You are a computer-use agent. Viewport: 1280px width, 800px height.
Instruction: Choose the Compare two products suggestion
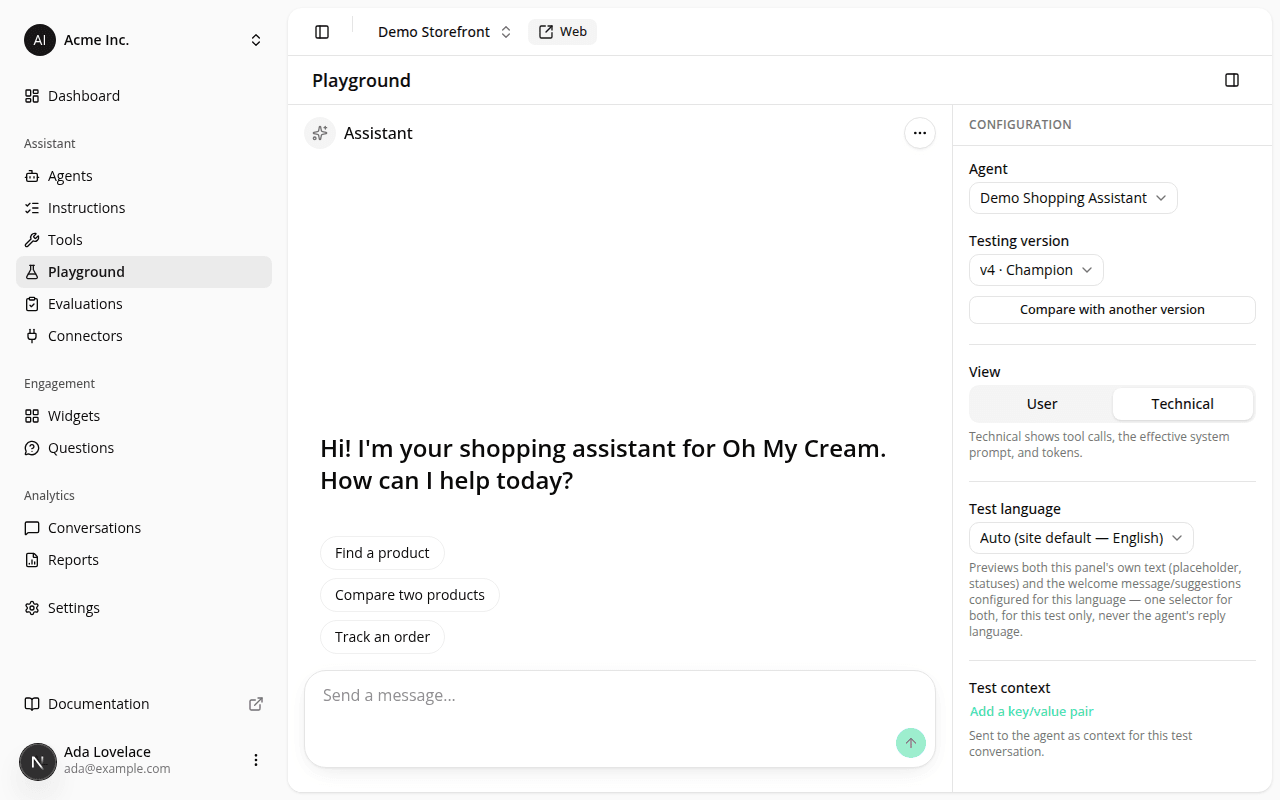pyautogui.click(x=410, y=595)
